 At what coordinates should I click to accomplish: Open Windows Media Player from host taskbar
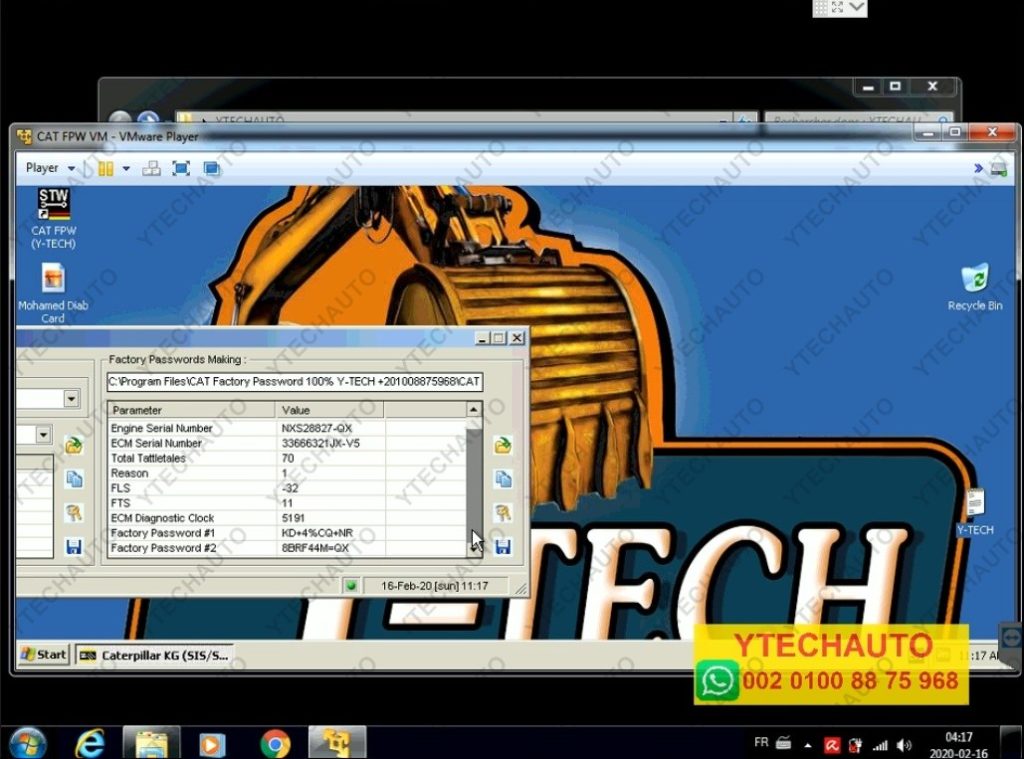[x=212, y=743]
